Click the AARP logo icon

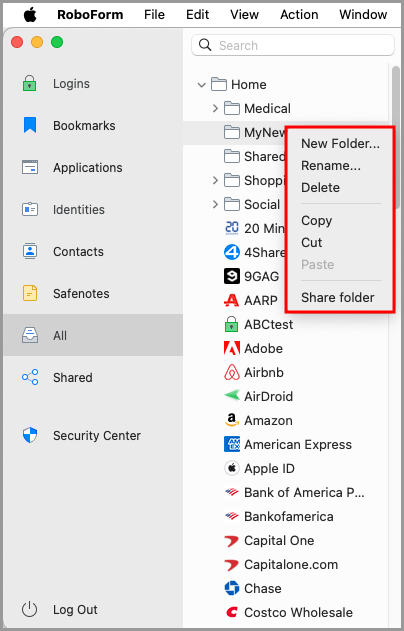point(232,300)
